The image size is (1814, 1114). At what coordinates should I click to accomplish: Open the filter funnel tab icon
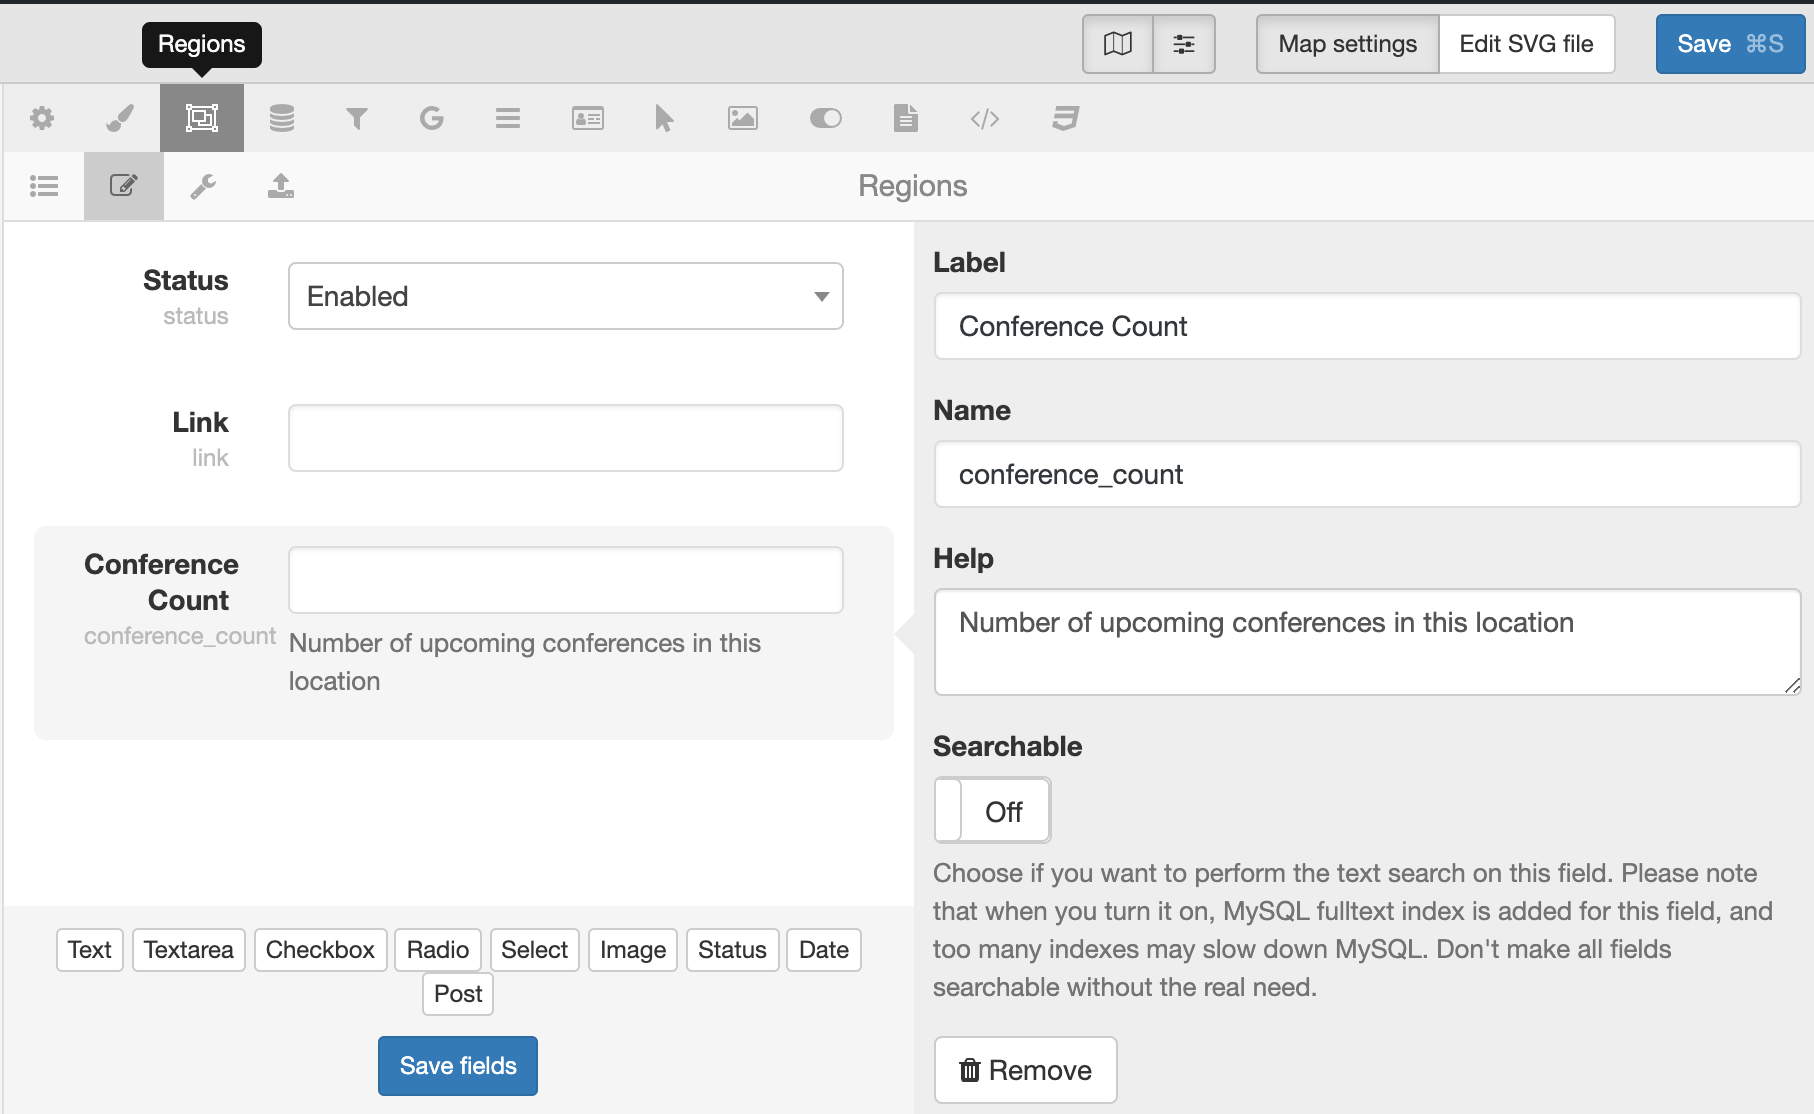click(x=357, y=118)
